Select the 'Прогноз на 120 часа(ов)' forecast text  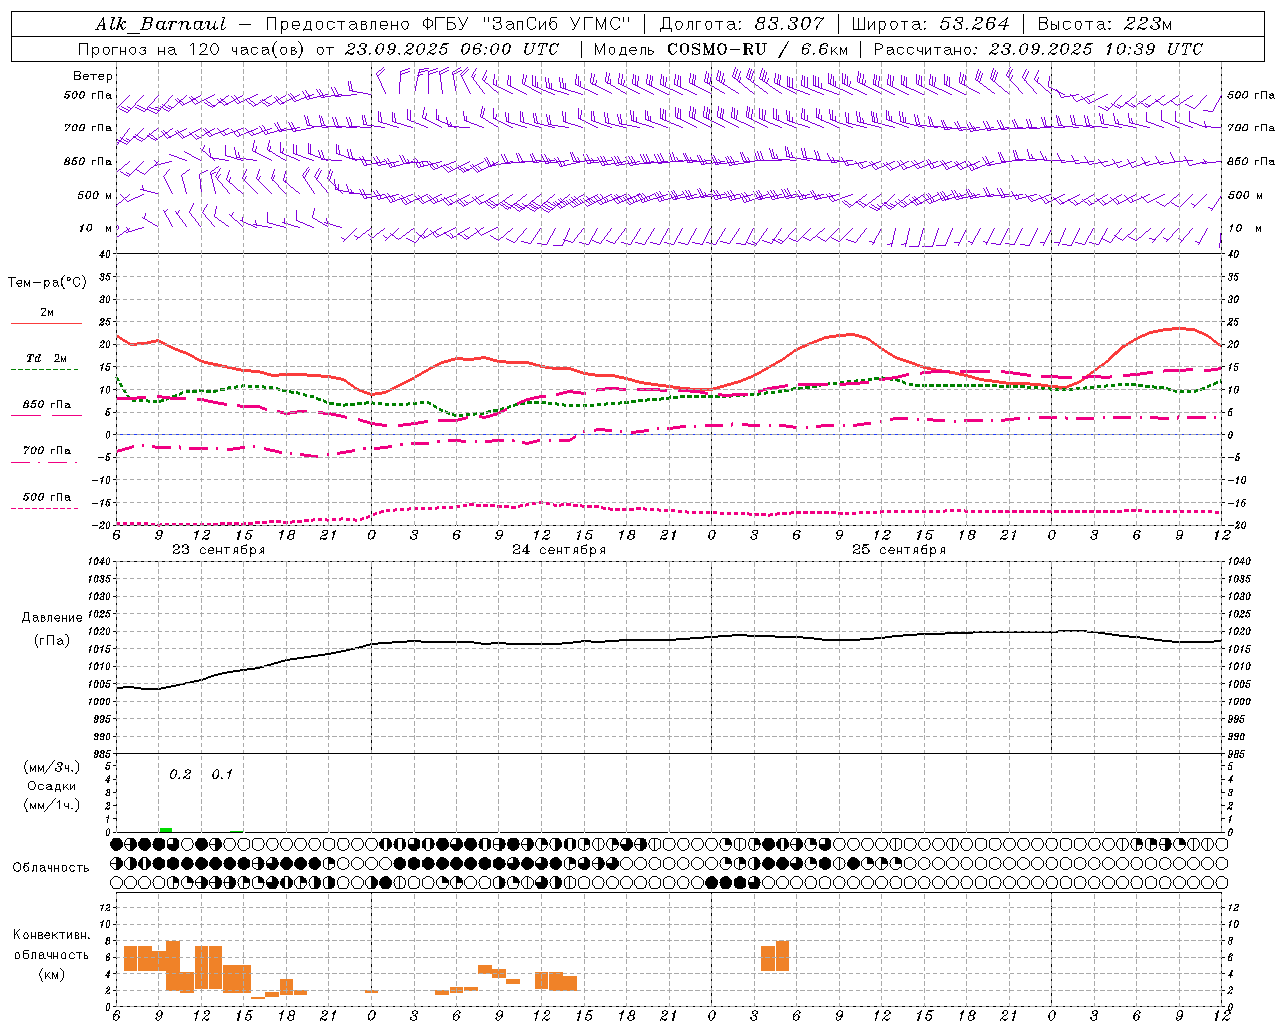(192, 49)
